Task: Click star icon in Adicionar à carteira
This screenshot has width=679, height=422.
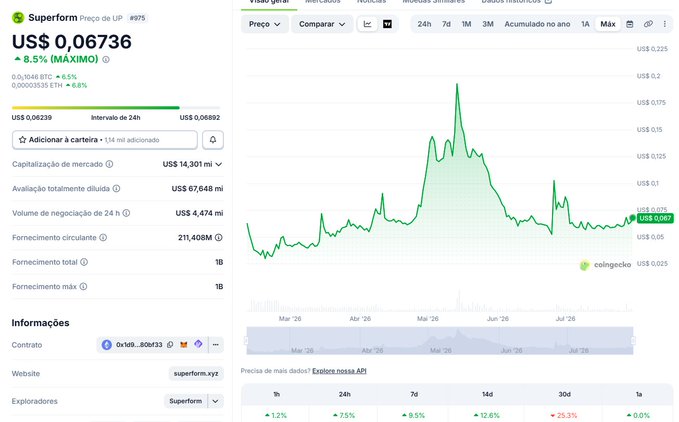Action: click(x=23, y=140)
